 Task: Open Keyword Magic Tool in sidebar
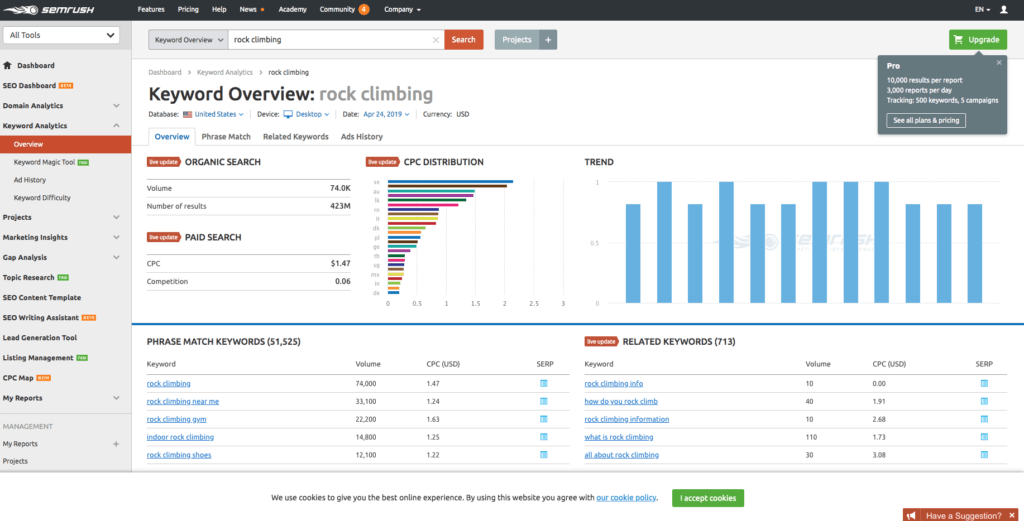[x=44, y=163]
